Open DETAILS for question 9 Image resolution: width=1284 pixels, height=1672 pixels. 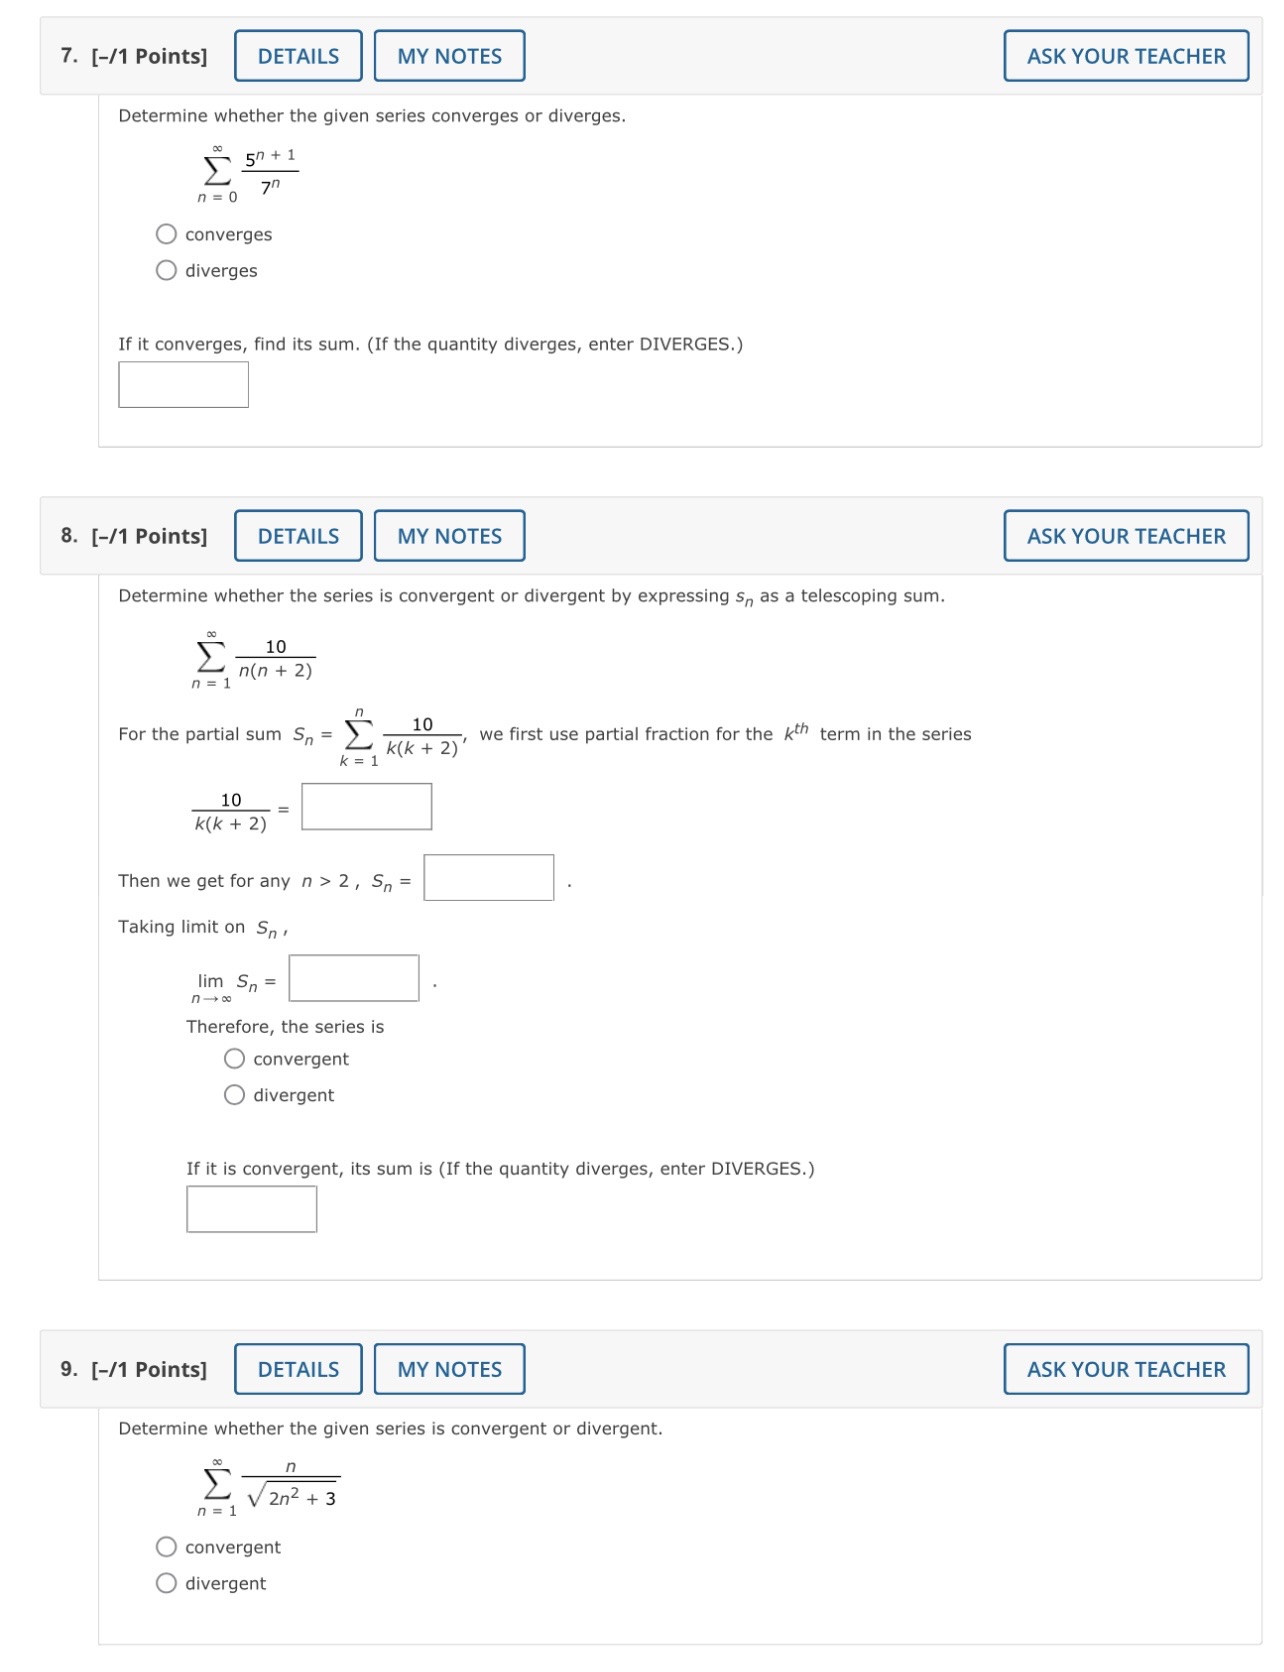click(x=297, y=1369)
